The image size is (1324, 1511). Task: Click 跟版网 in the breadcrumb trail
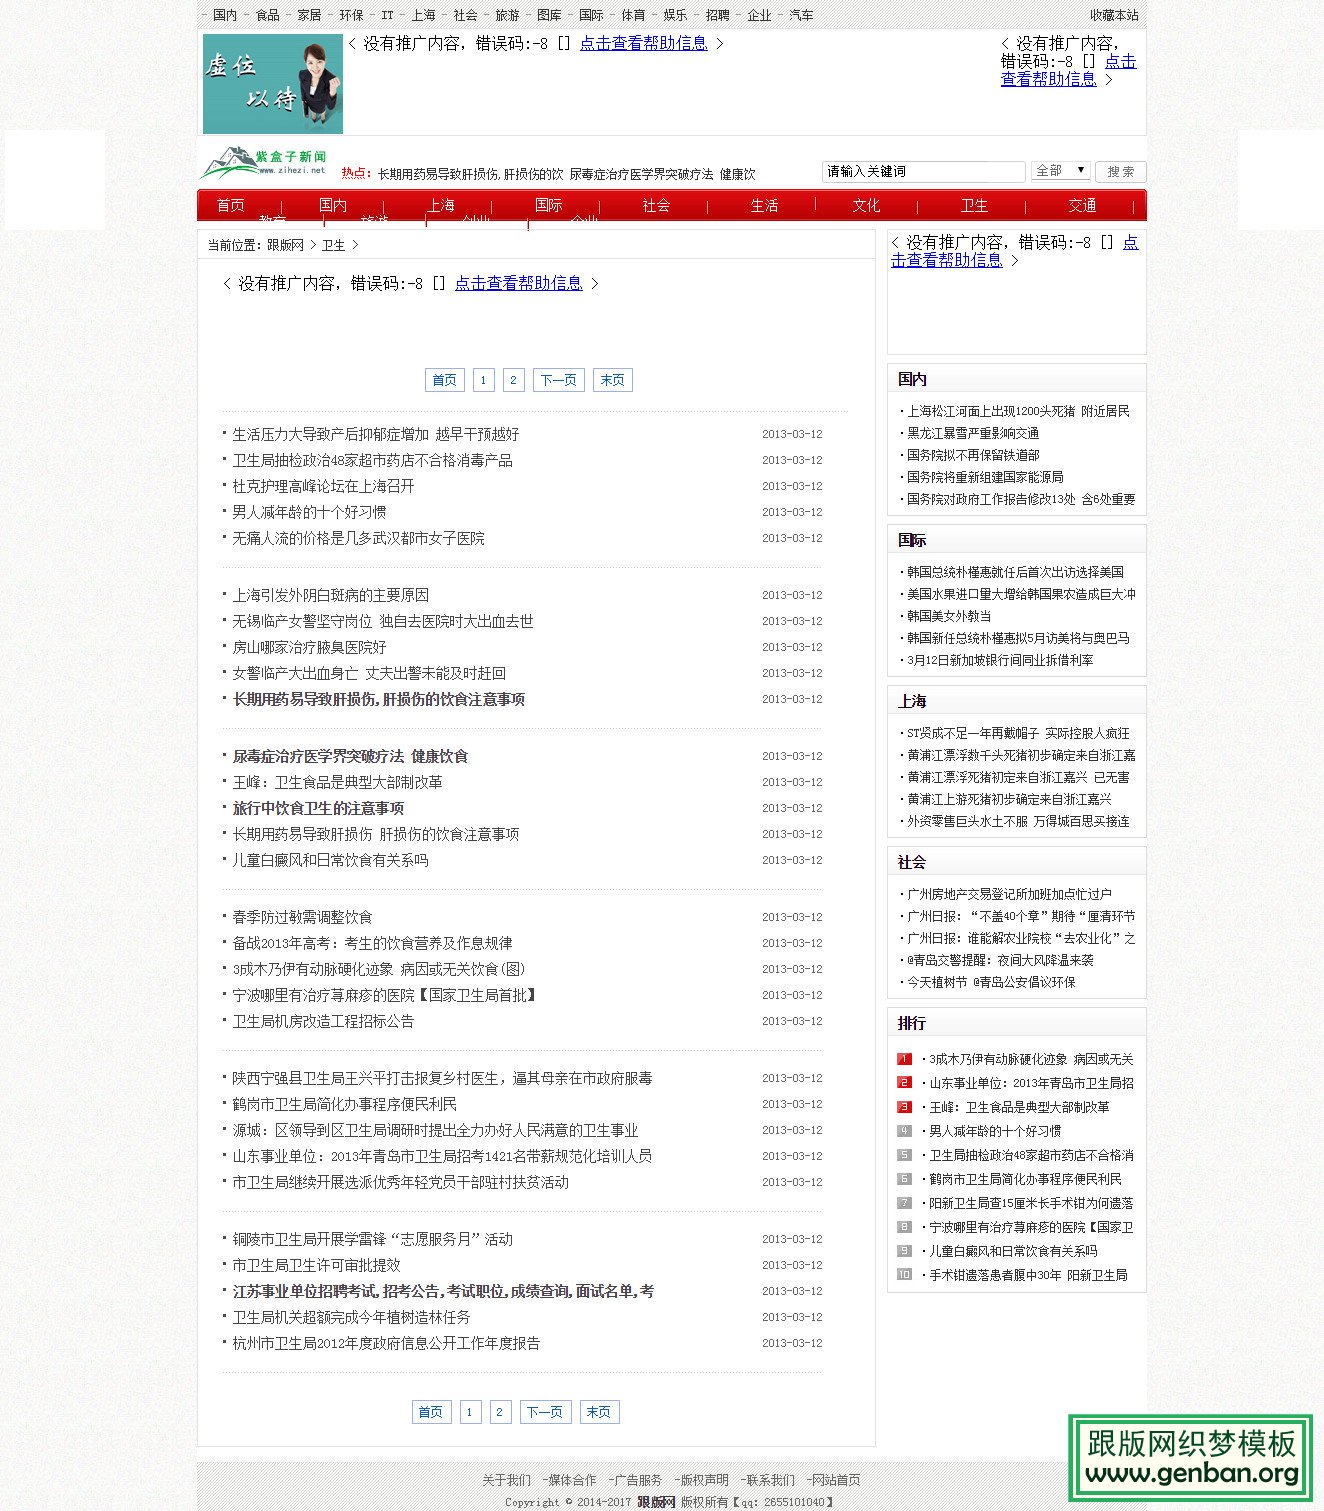pos(287,244)
